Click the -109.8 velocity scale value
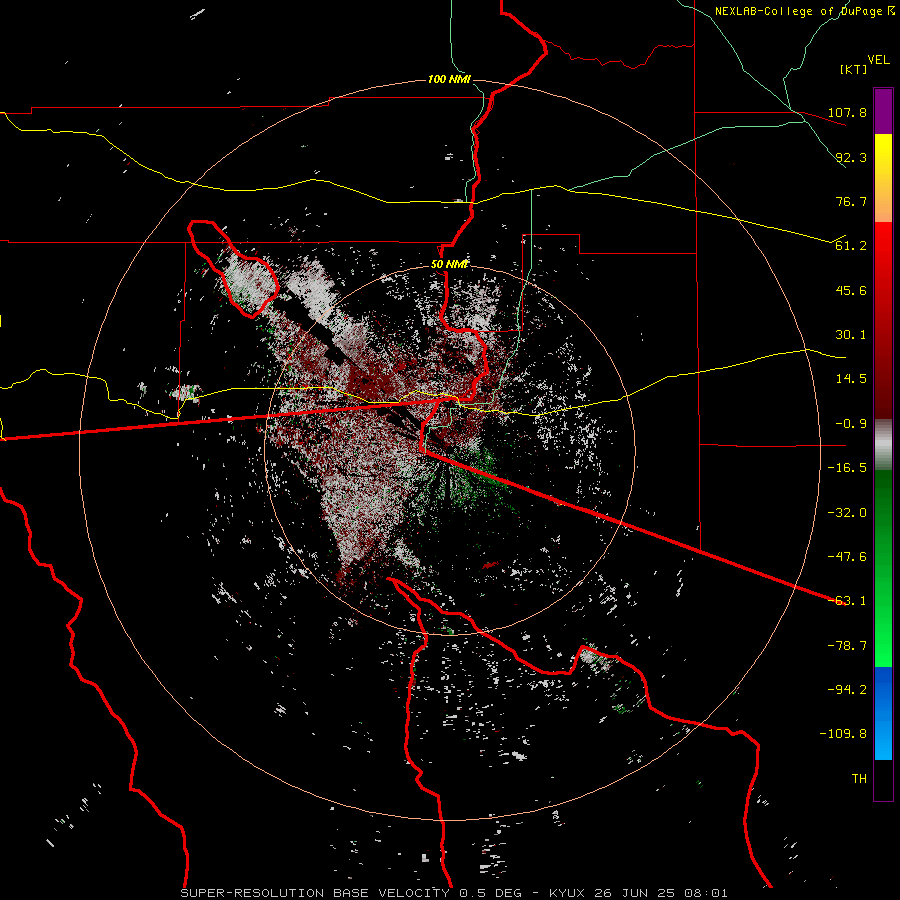The width and height of the screenshot is (900, 900). (x=843, y=734)
